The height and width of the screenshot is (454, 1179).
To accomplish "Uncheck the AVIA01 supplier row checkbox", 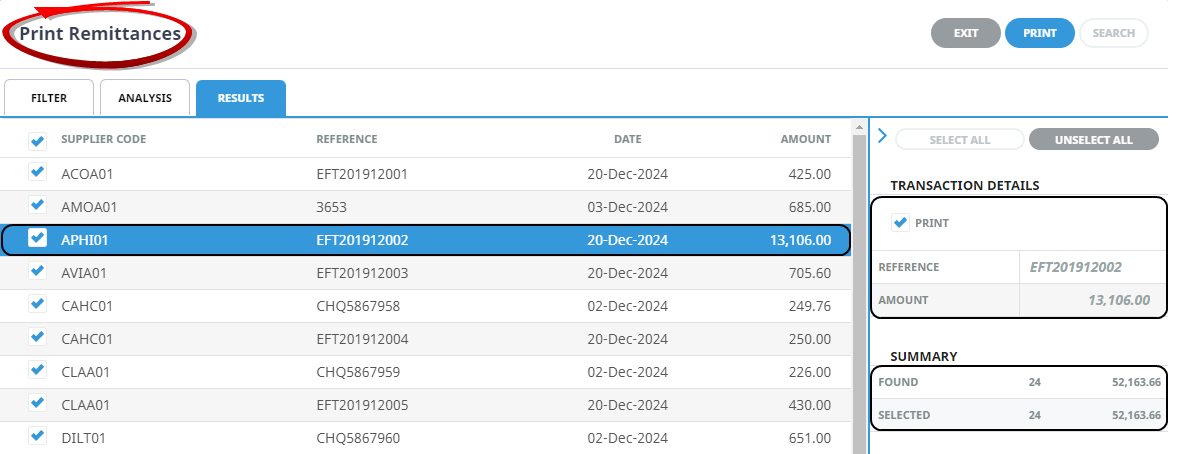I will coord(38,271).
